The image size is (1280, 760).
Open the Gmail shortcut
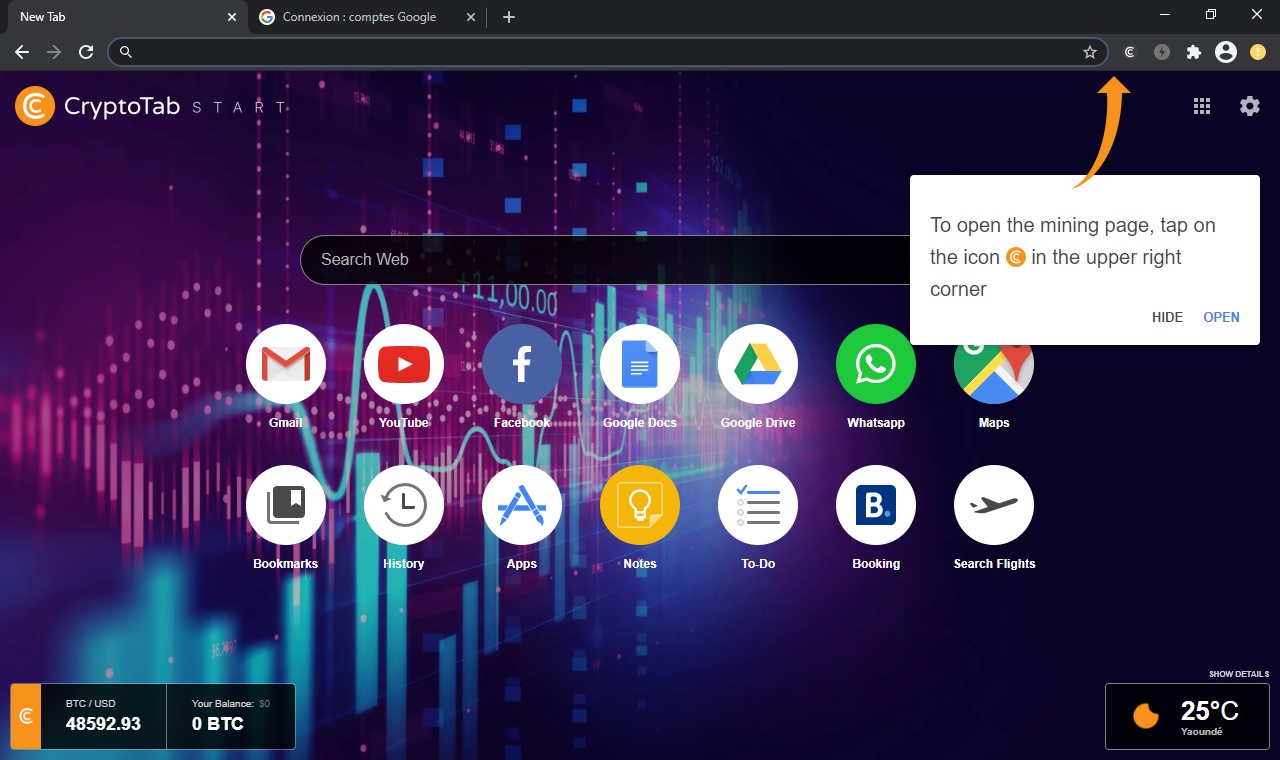[286, 364]
